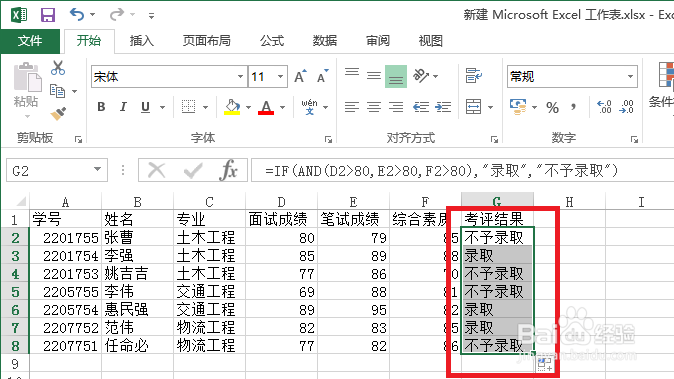
Task: Toggle italic formatting
Action: click(123, 107)
